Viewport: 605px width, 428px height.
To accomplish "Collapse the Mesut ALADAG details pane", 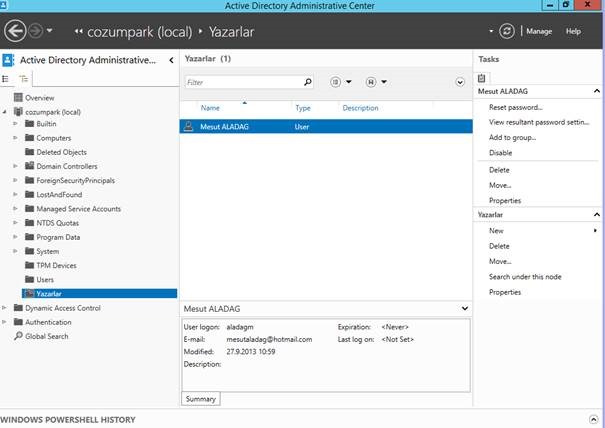I will pos(465,308).
